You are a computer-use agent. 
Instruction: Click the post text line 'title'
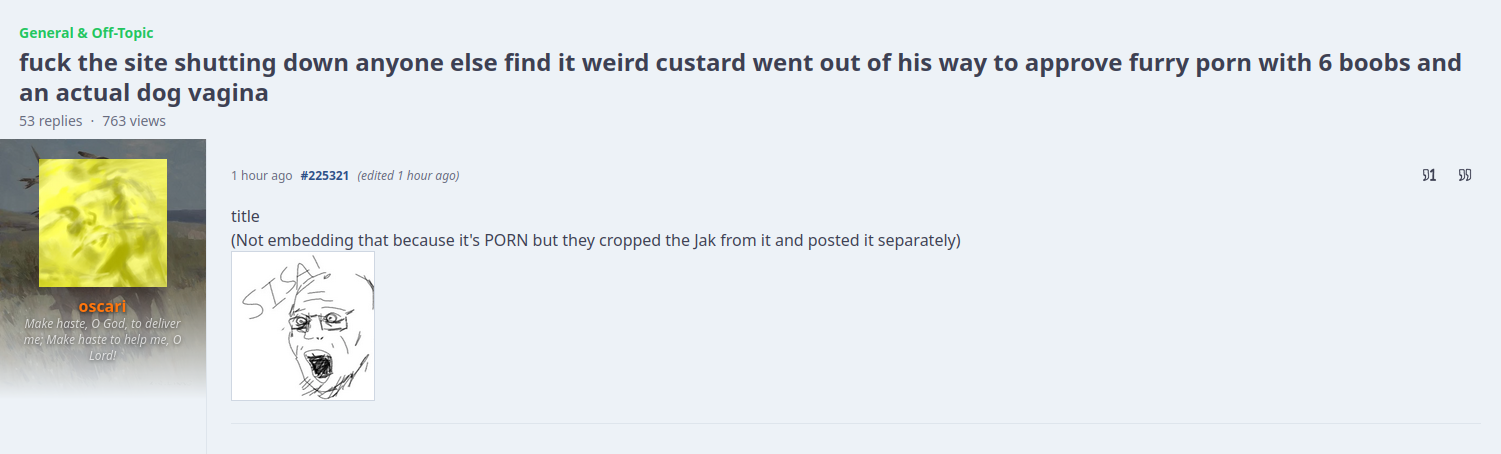[x=245, y=216]
